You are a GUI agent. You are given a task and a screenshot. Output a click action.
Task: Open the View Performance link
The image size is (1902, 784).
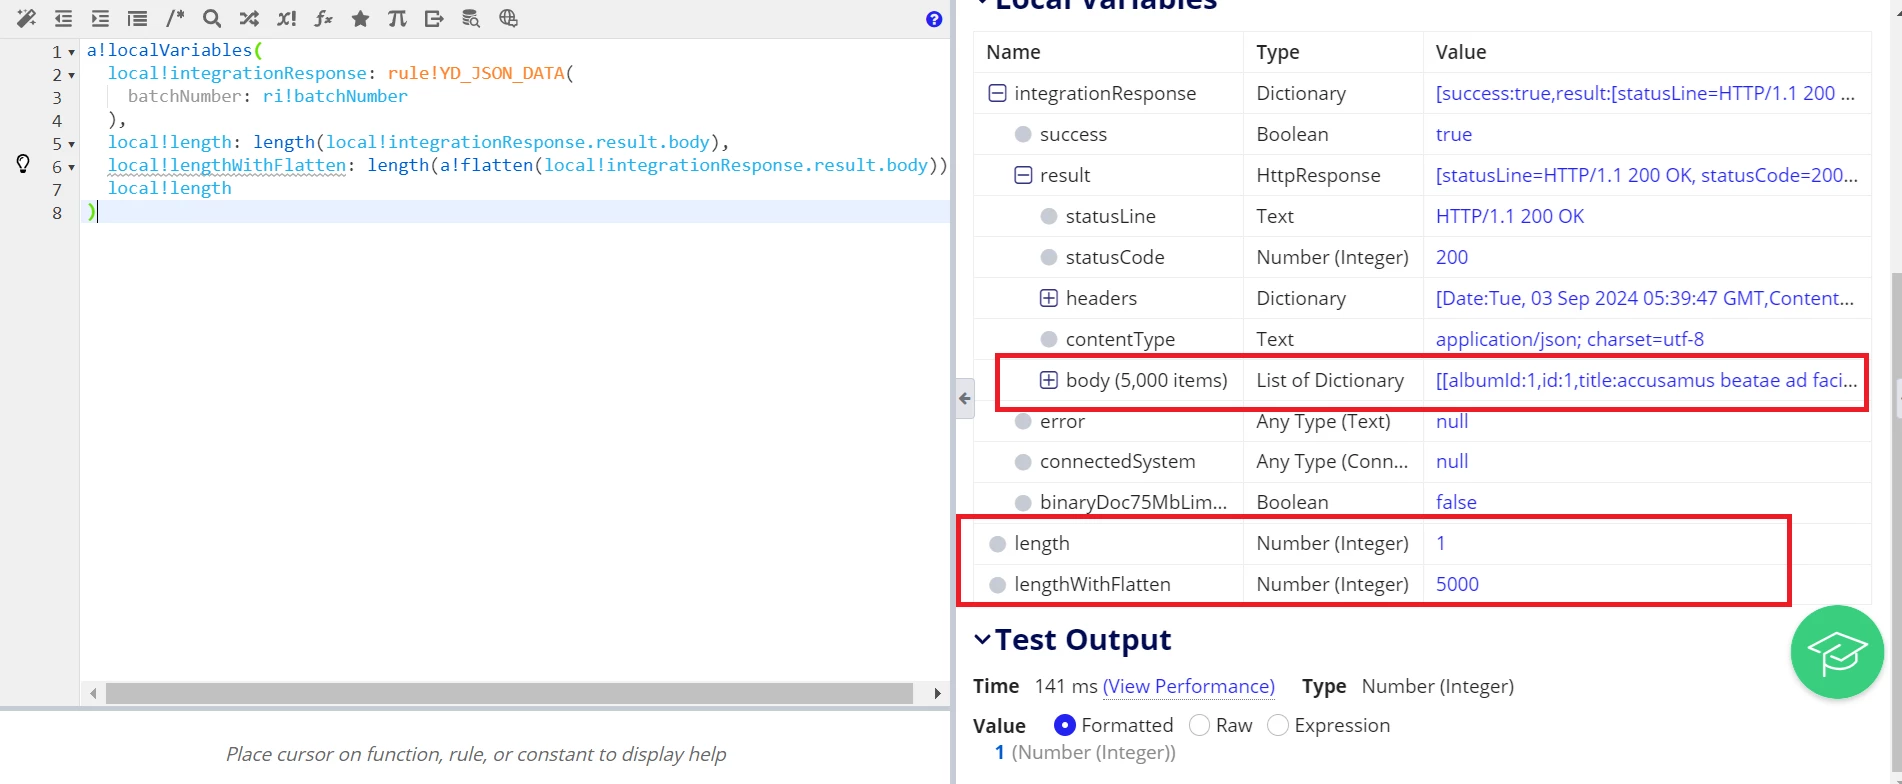pyautogui.click(x=1189, y=686)
